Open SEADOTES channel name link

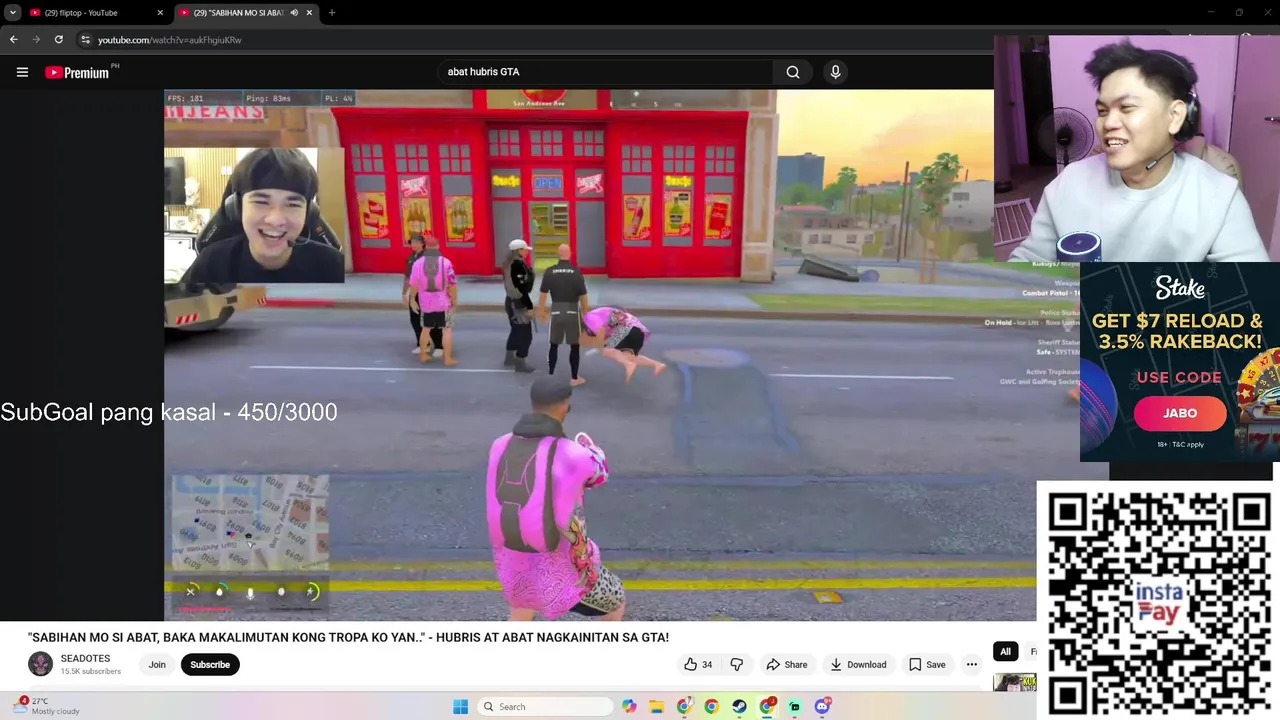pos(85,659)
